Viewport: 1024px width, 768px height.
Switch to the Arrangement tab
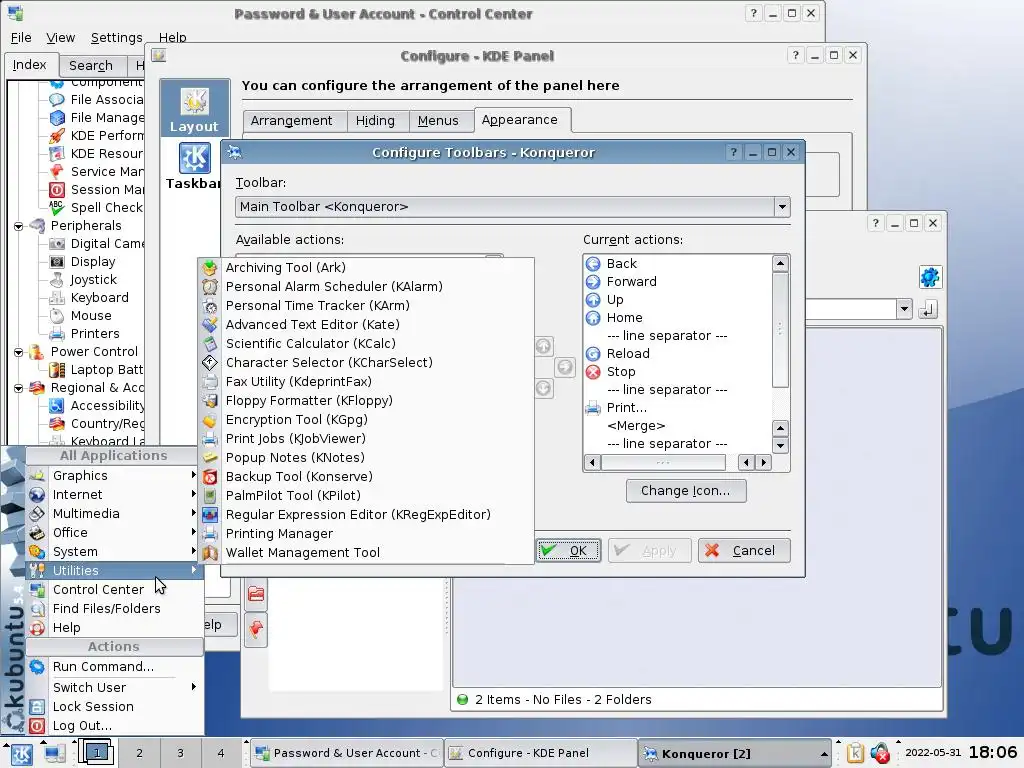pos(291,121)
